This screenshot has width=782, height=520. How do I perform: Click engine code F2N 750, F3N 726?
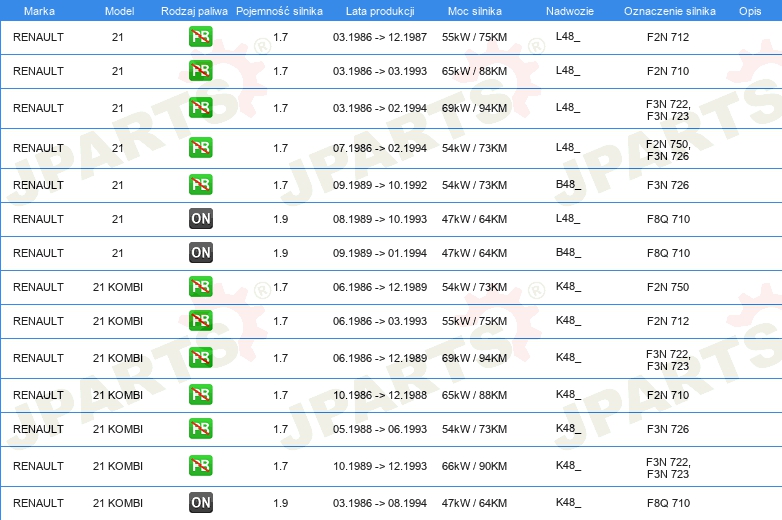point(668,150)
